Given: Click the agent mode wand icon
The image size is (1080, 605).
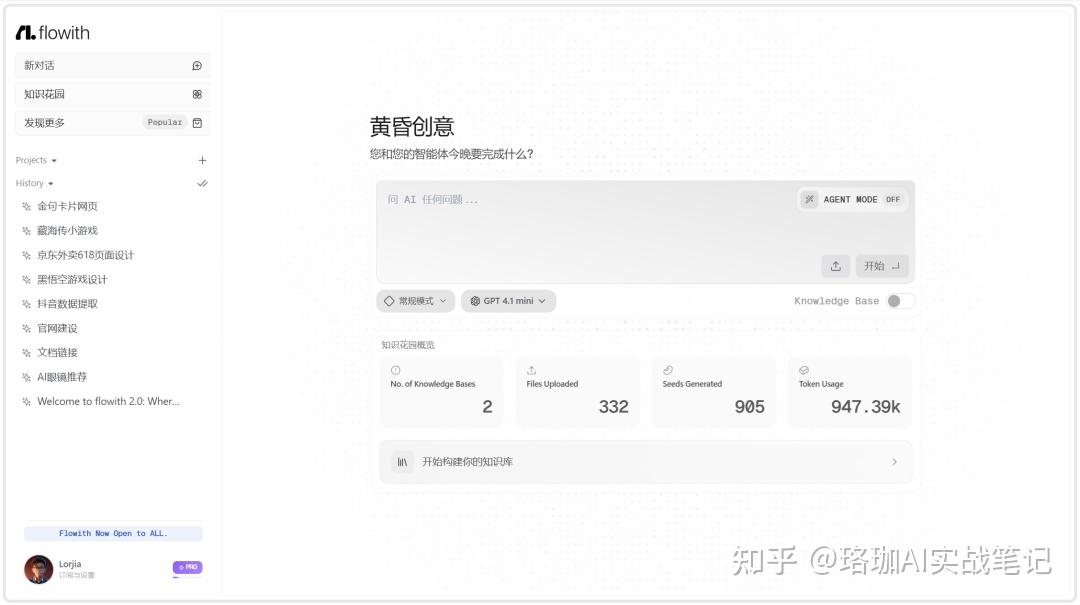Looking at the screenshot, I should [809, 199].
